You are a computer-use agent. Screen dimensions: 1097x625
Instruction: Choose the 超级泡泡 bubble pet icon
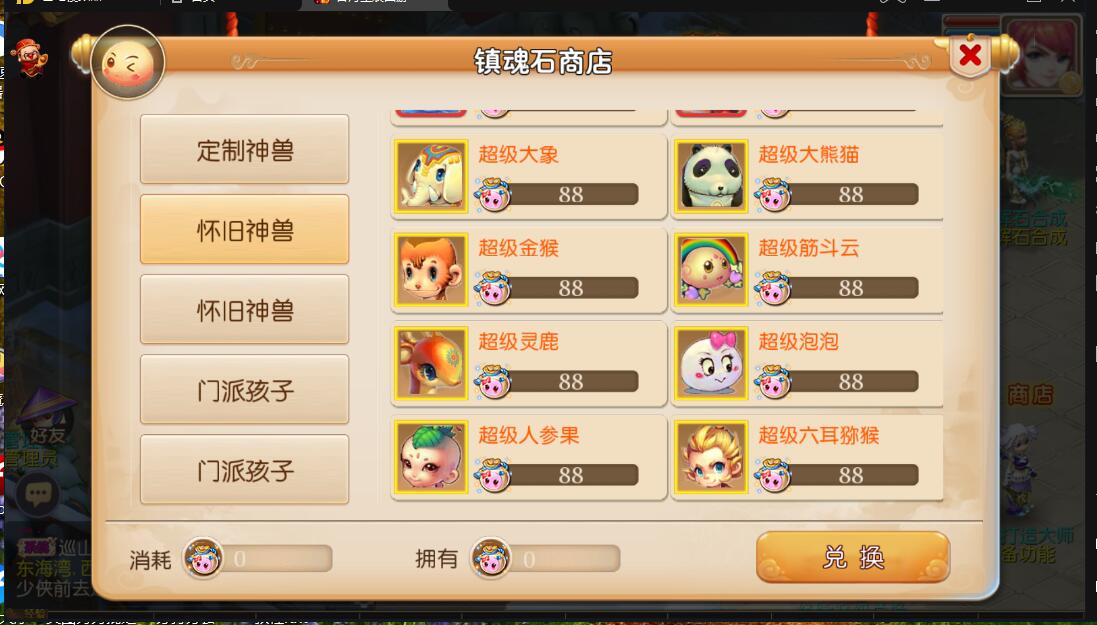click(x=711, y=363)
